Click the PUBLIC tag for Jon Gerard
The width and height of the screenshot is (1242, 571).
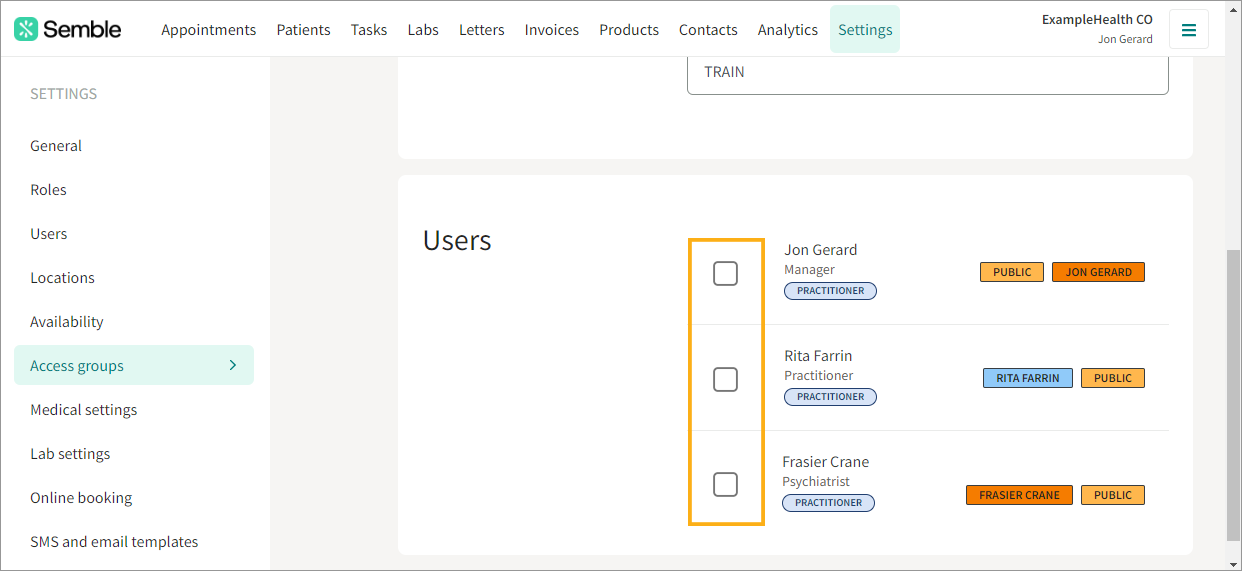click(x=1012, y=272)
